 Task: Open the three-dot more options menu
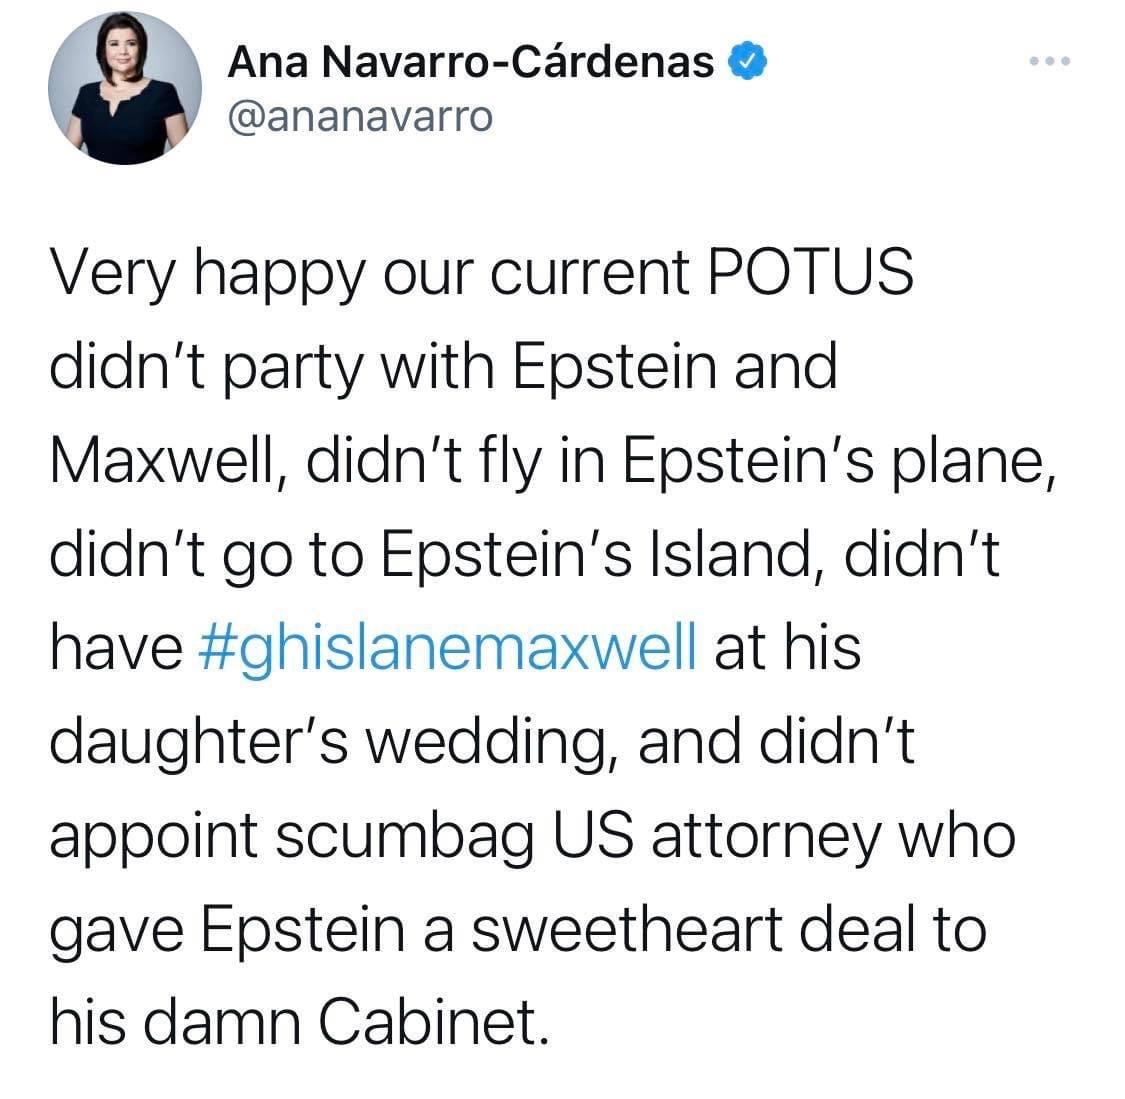[x=1050, y=61]
